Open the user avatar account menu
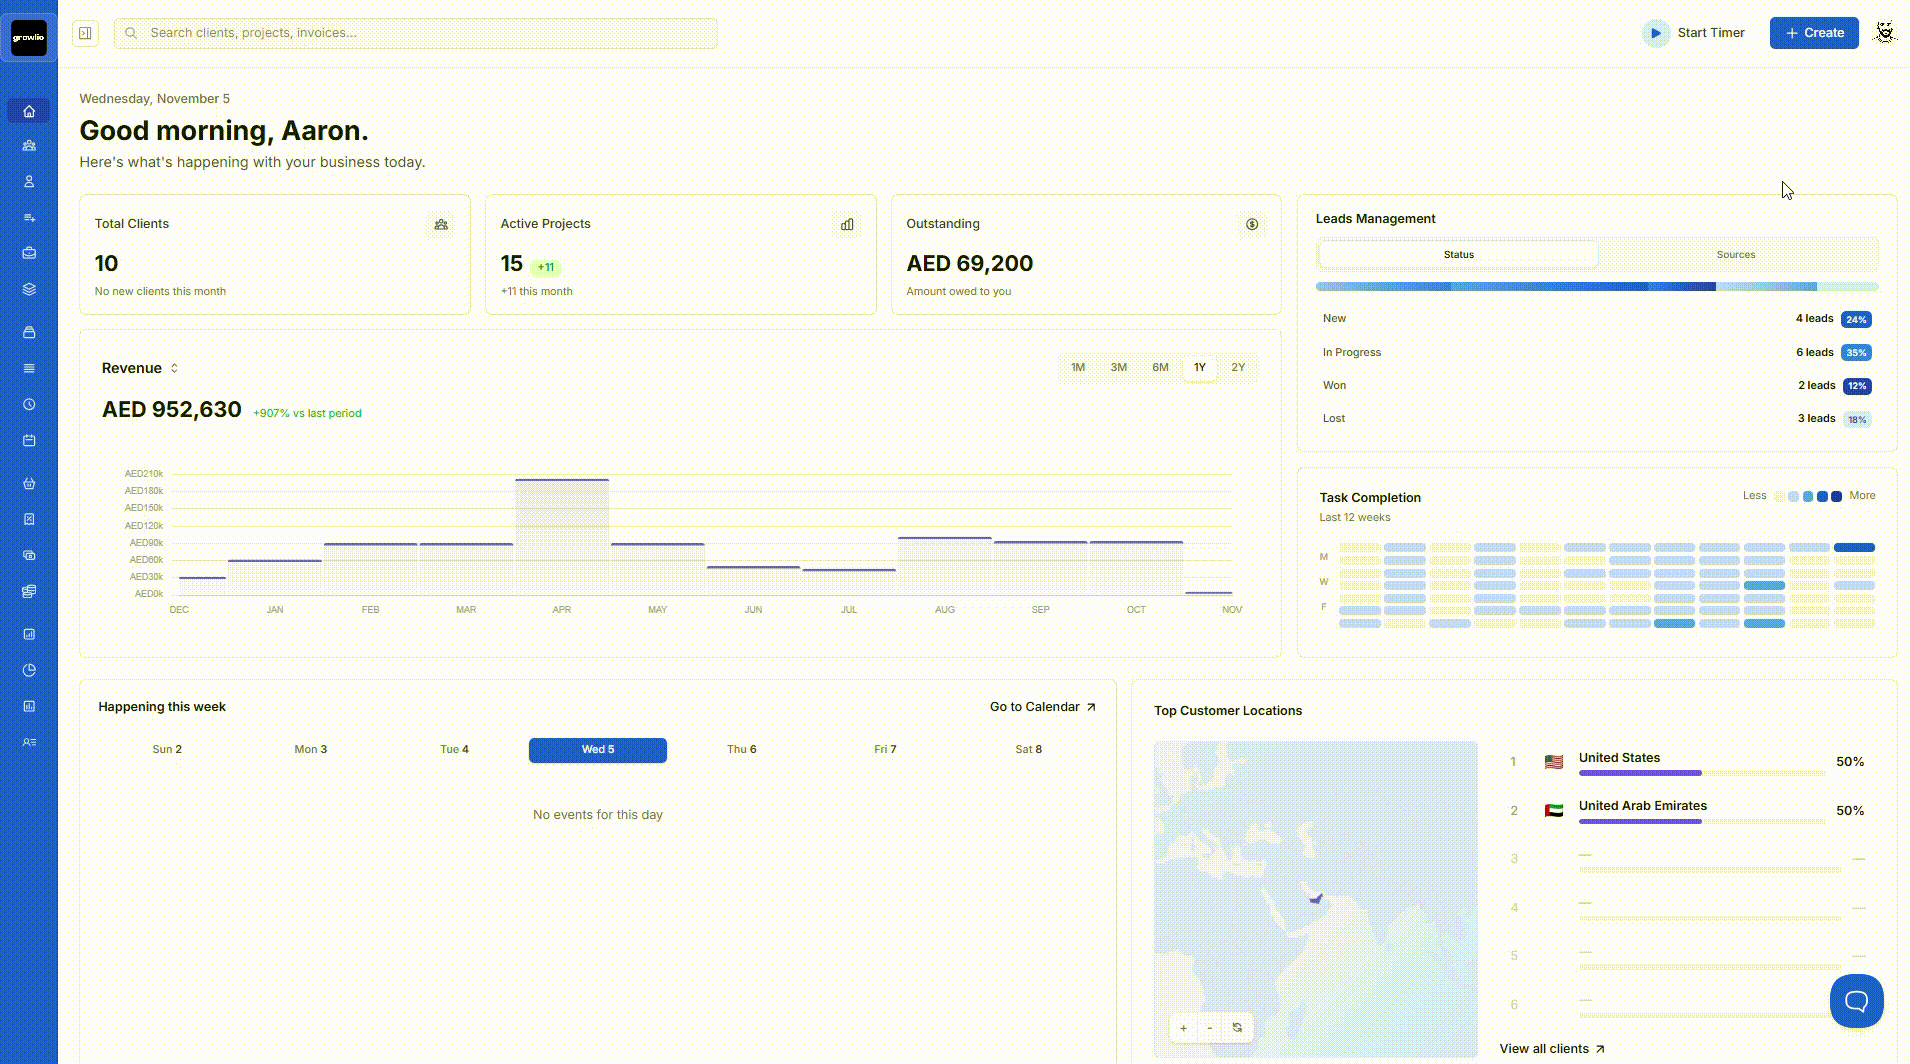 tap(1884, 33)
